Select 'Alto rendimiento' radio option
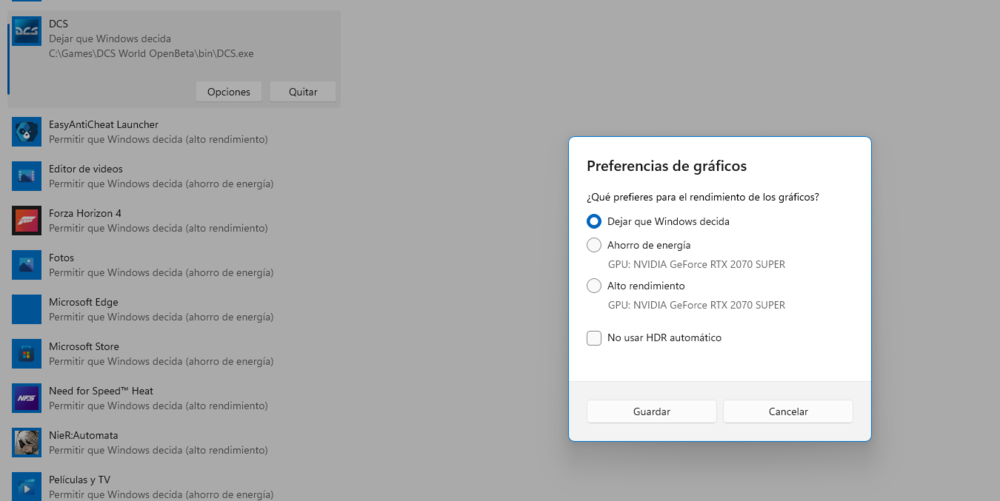Viewport: 1000px width, 501px height. click(594, 286)
